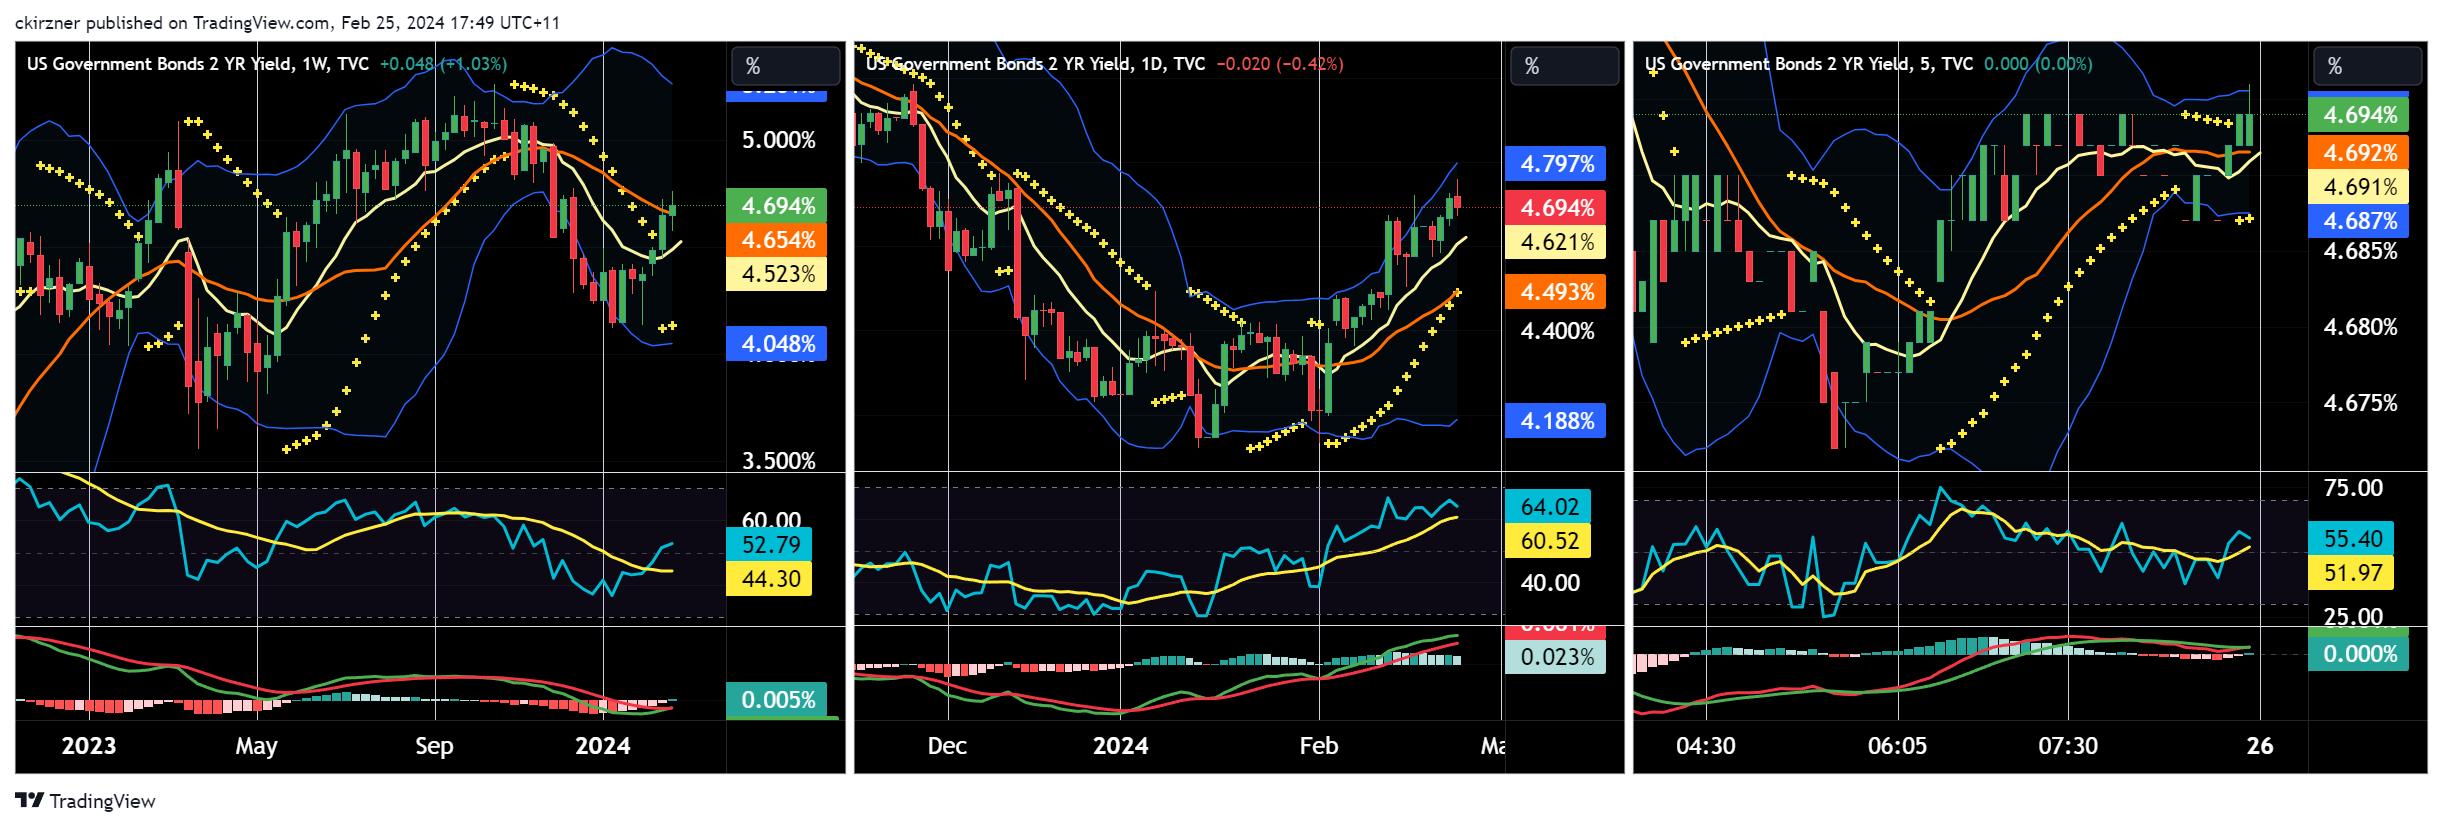This screenshot has width=2443, height=827.
Task: Click the May time axis label
Action: point(257,746)
